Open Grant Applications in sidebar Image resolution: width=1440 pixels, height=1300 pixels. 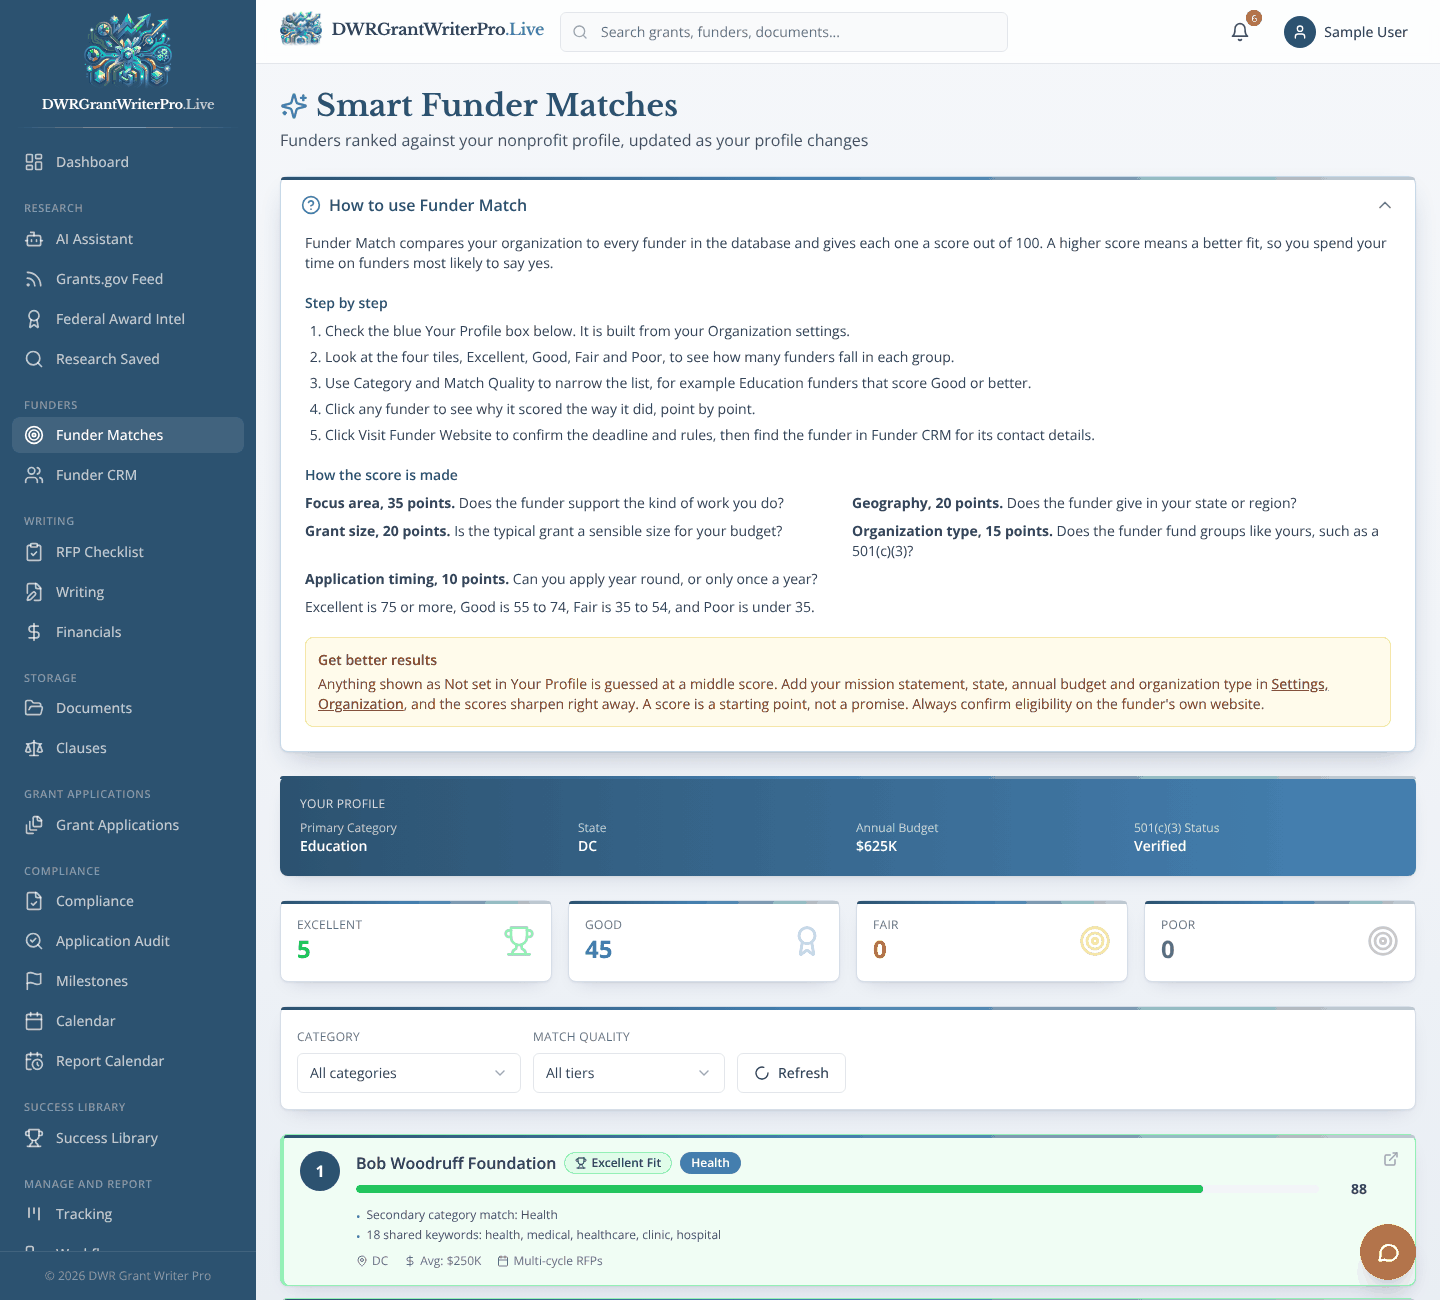tap(128, 825)
